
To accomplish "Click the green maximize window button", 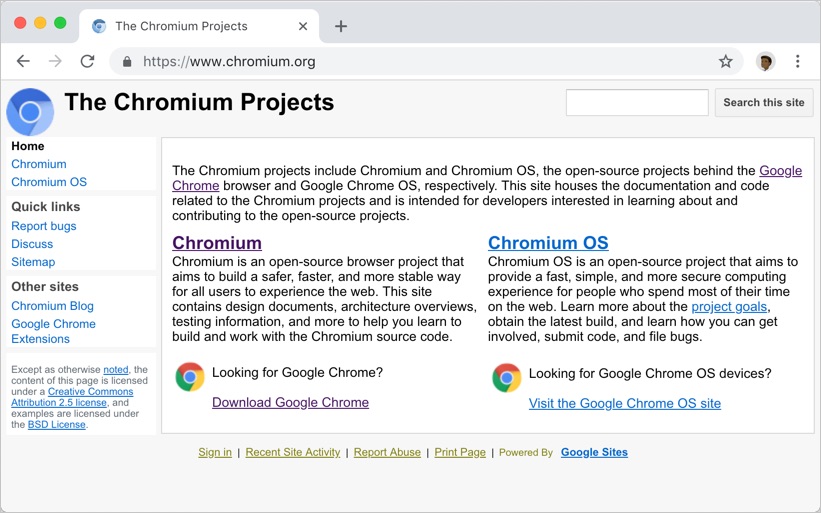I will pos(60,23).
